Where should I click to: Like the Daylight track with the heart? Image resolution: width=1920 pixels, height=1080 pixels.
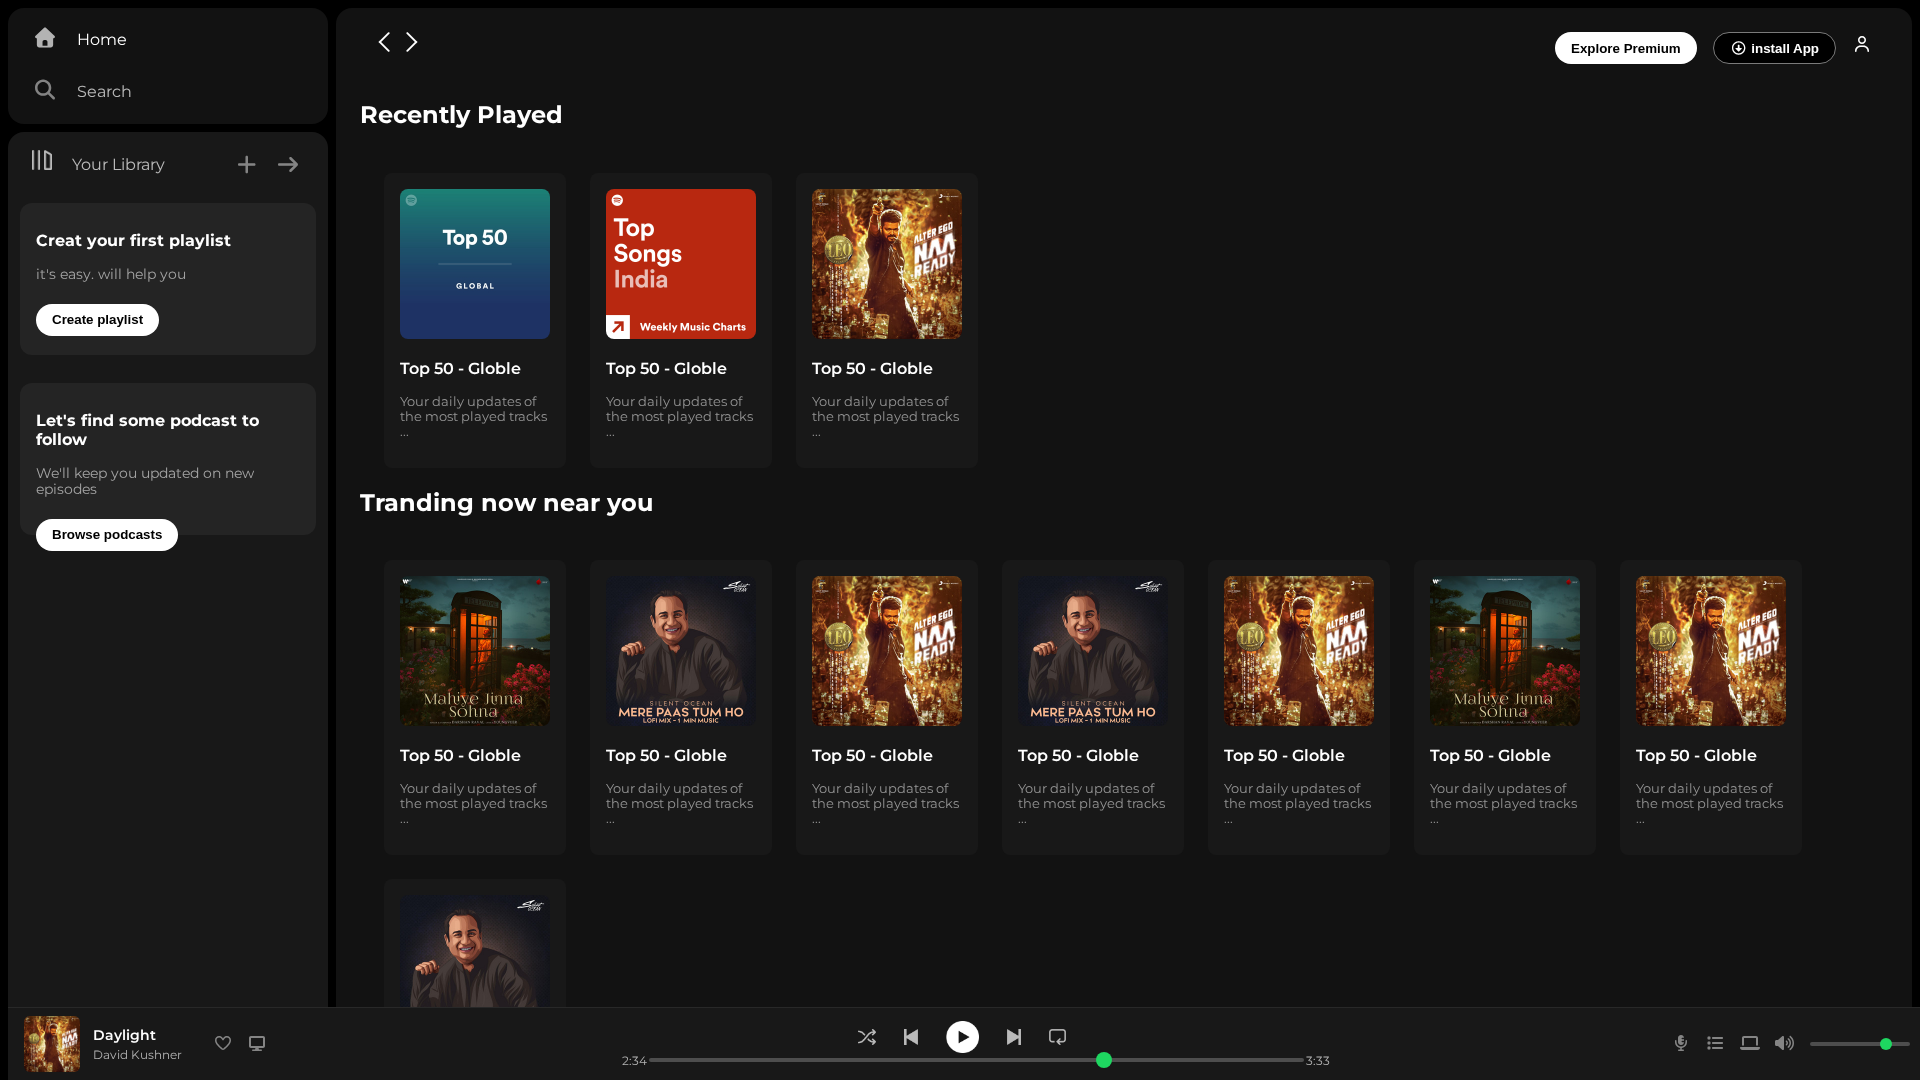(x=223, y=1043)
